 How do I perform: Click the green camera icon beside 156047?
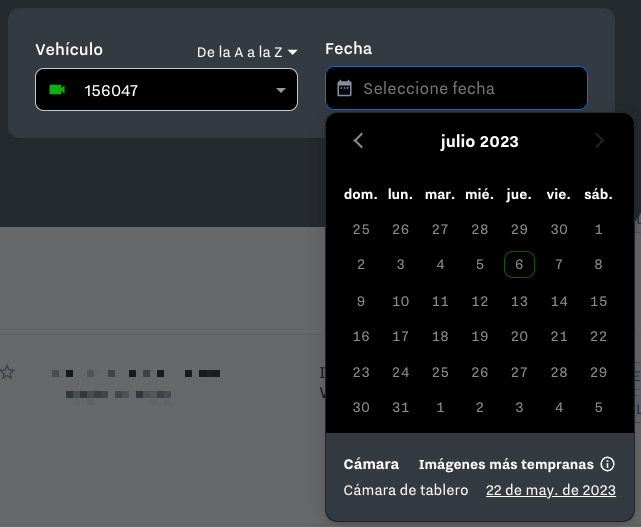click(x=57, y=90)
